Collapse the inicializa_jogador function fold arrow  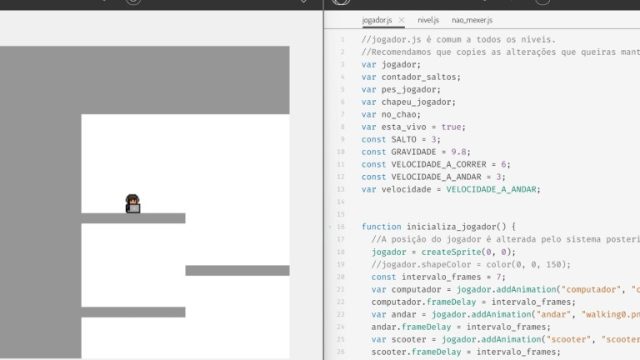click(x=330, y=227)
